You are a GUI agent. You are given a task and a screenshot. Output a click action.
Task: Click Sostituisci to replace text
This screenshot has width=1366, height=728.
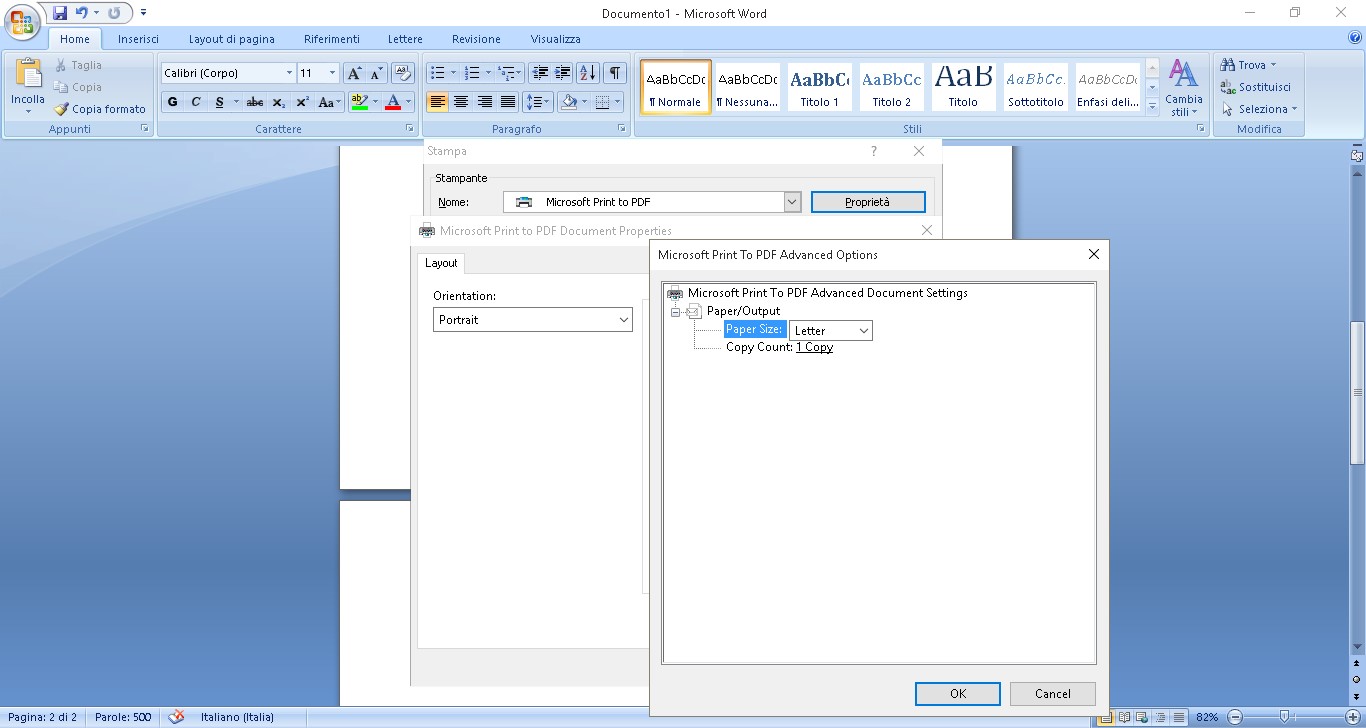coord(1256,87)
